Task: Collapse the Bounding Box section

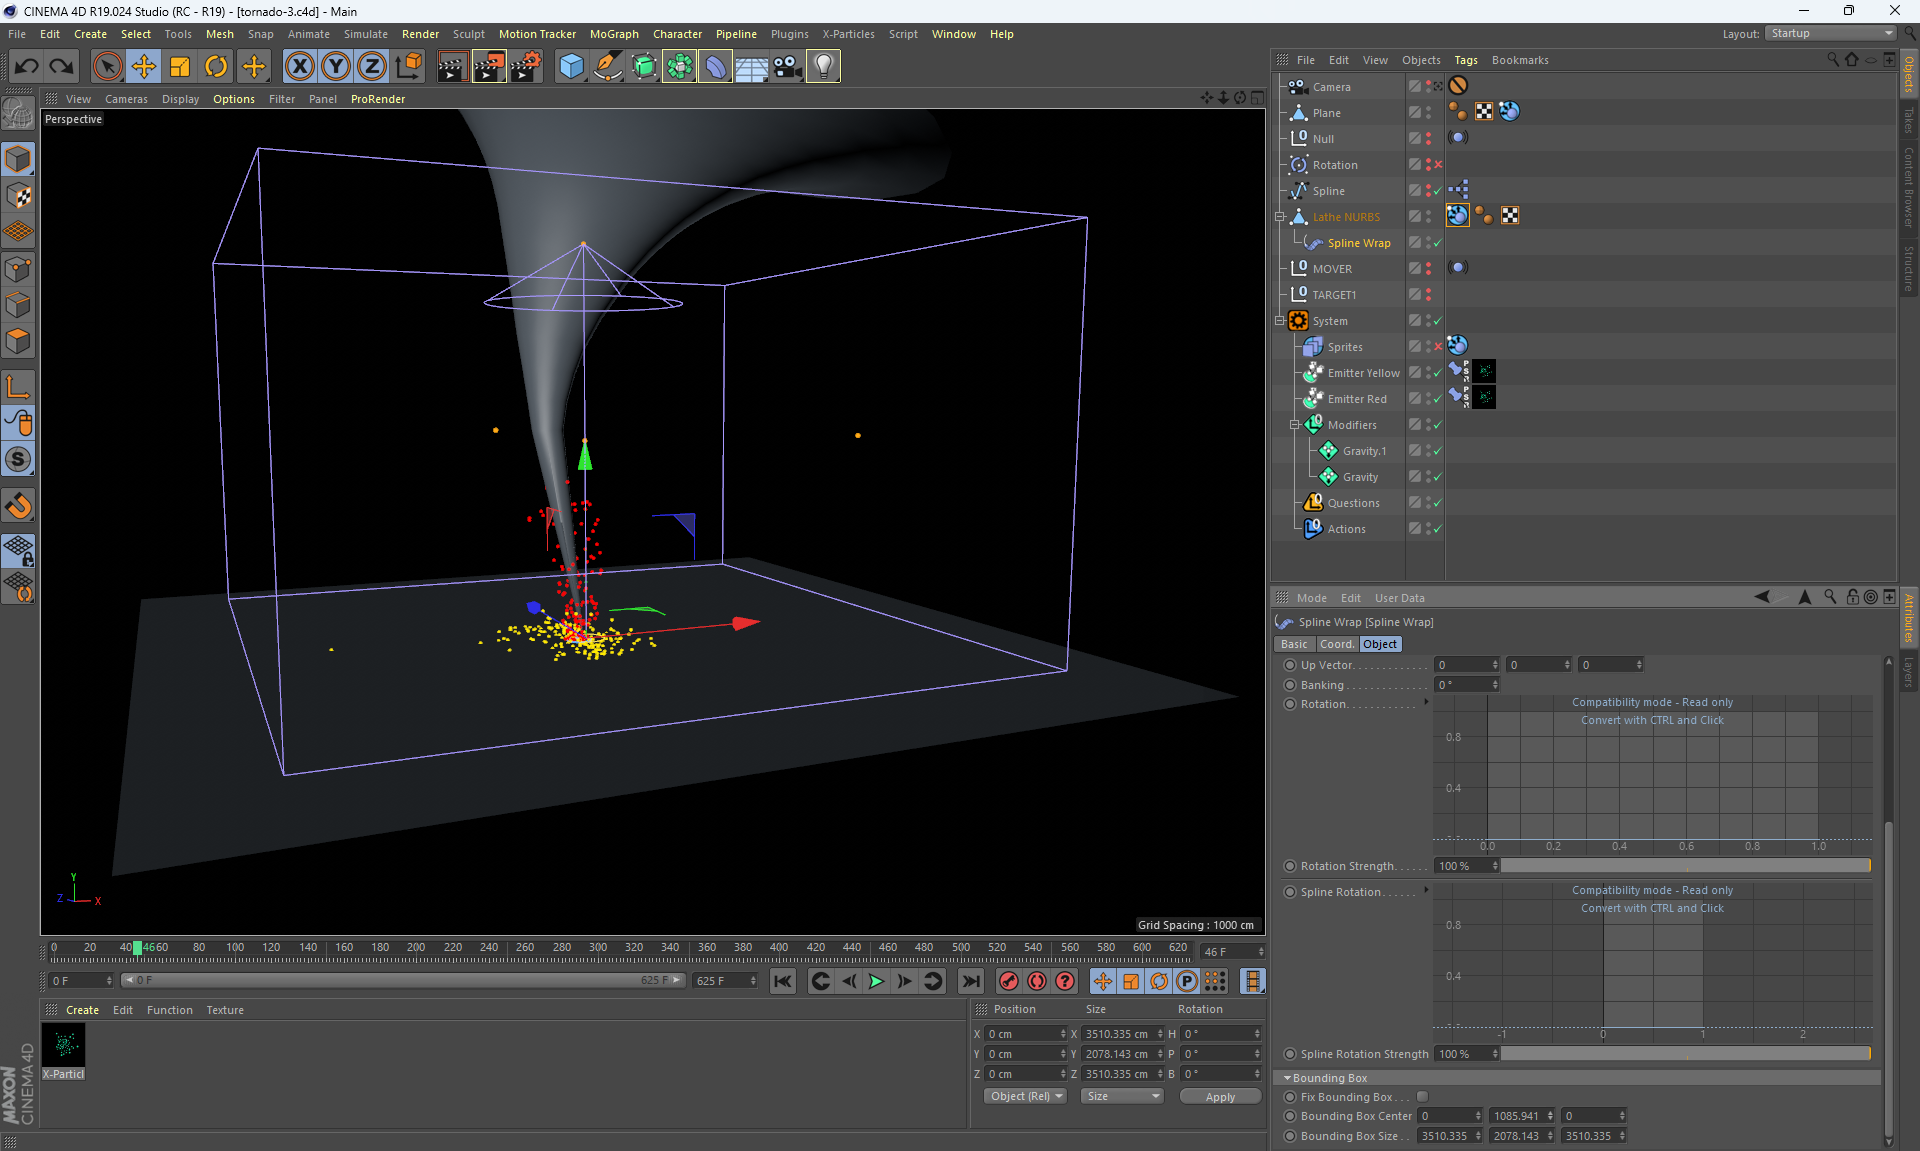Action: coord(1288,1078)
